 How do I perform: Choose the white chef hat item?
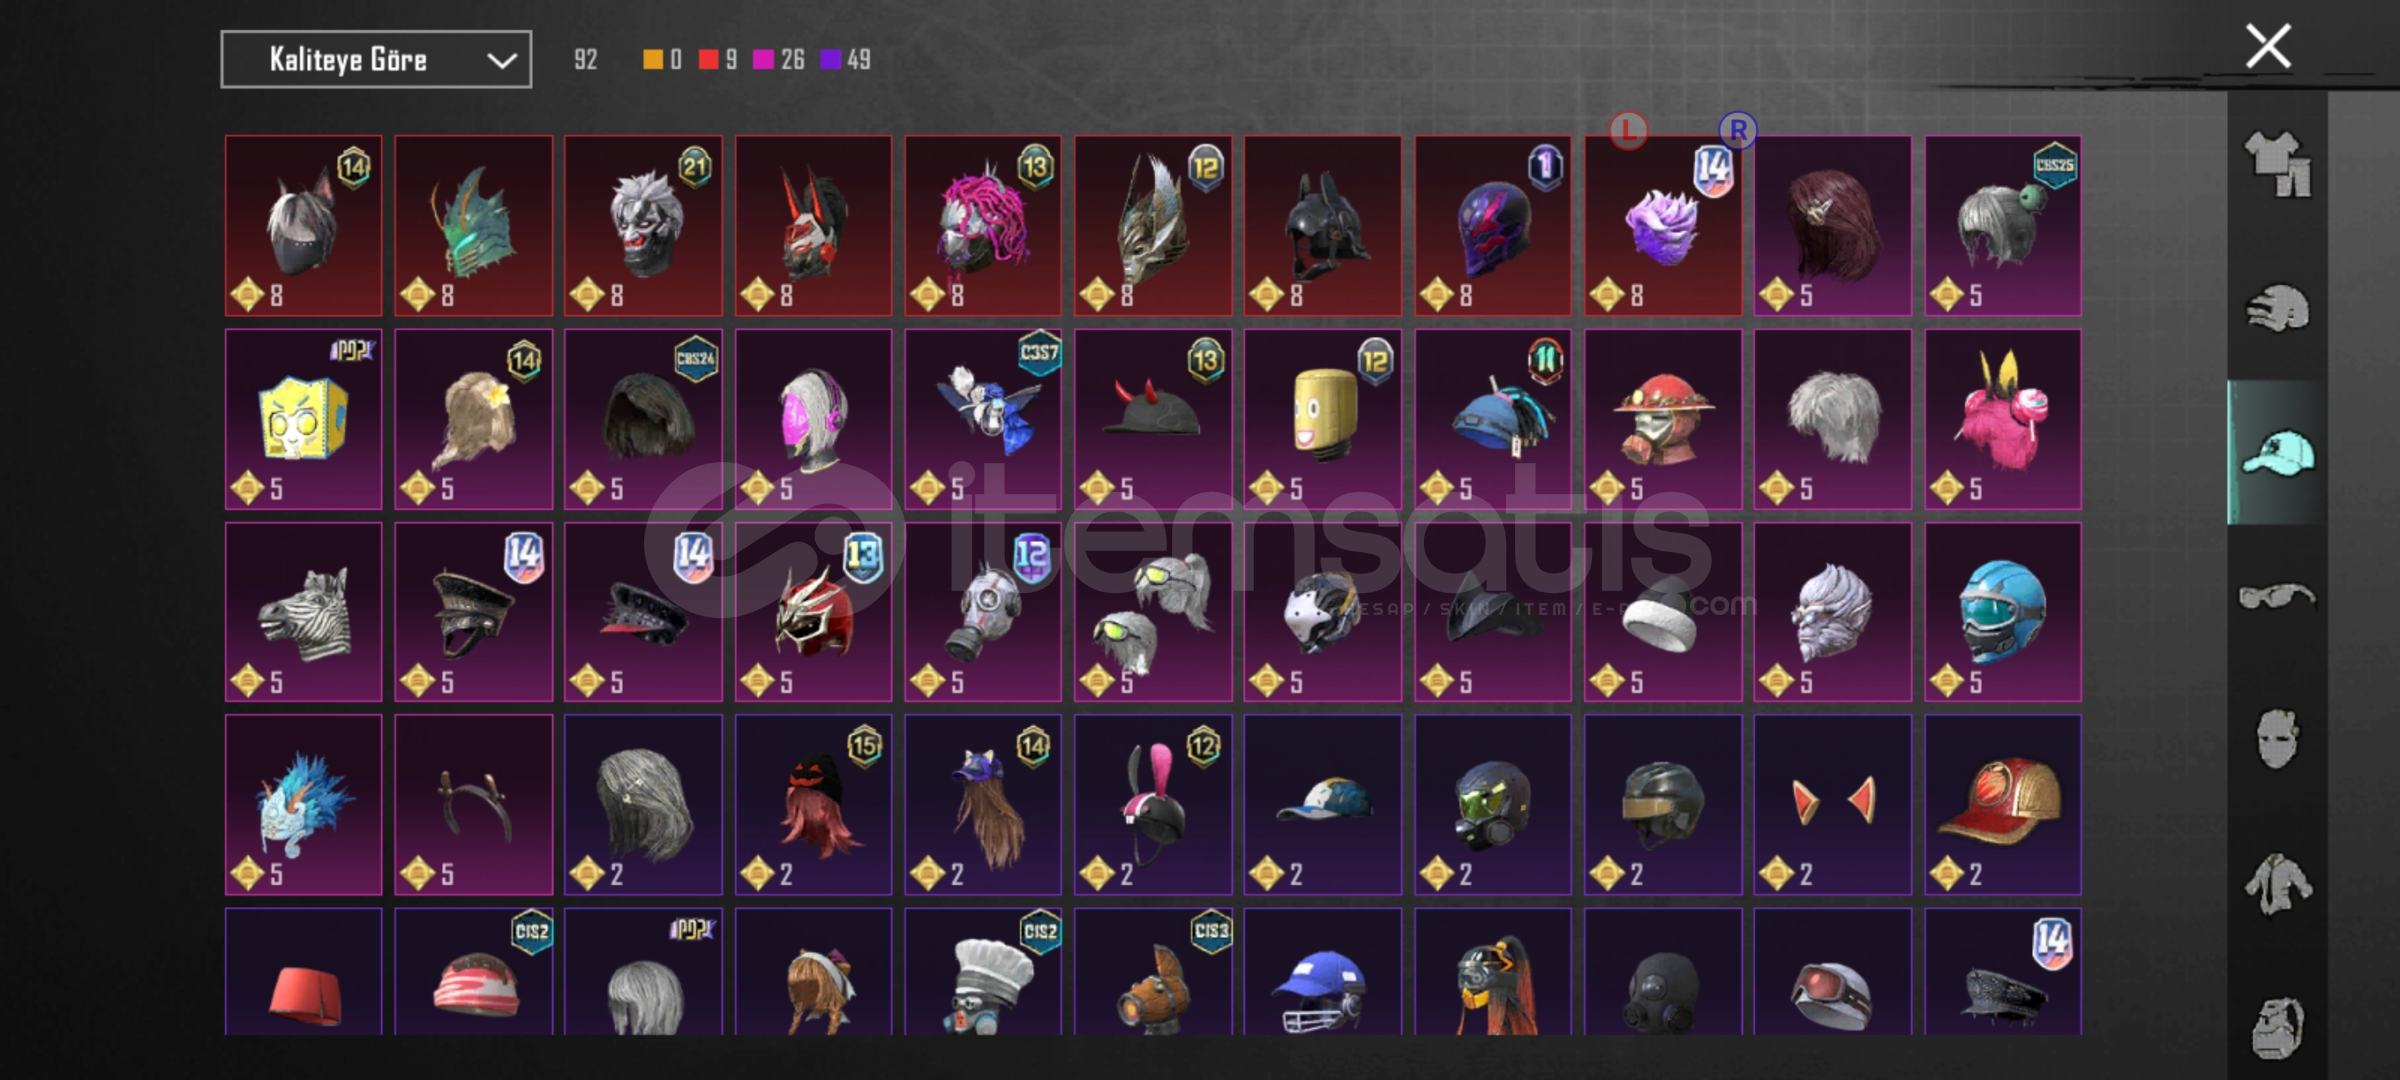click(983, 972)
